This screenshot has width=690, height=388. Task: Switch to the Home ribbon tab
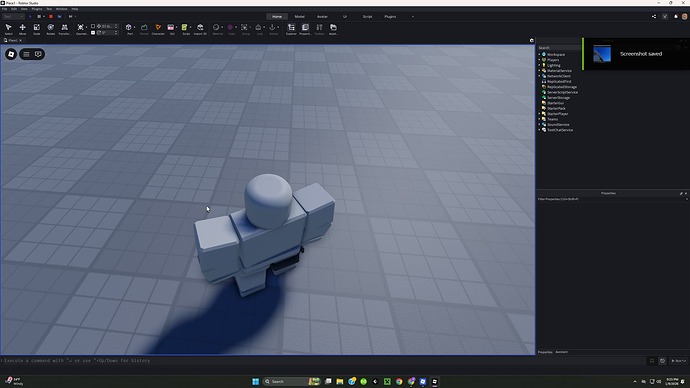tap(277, 17)
